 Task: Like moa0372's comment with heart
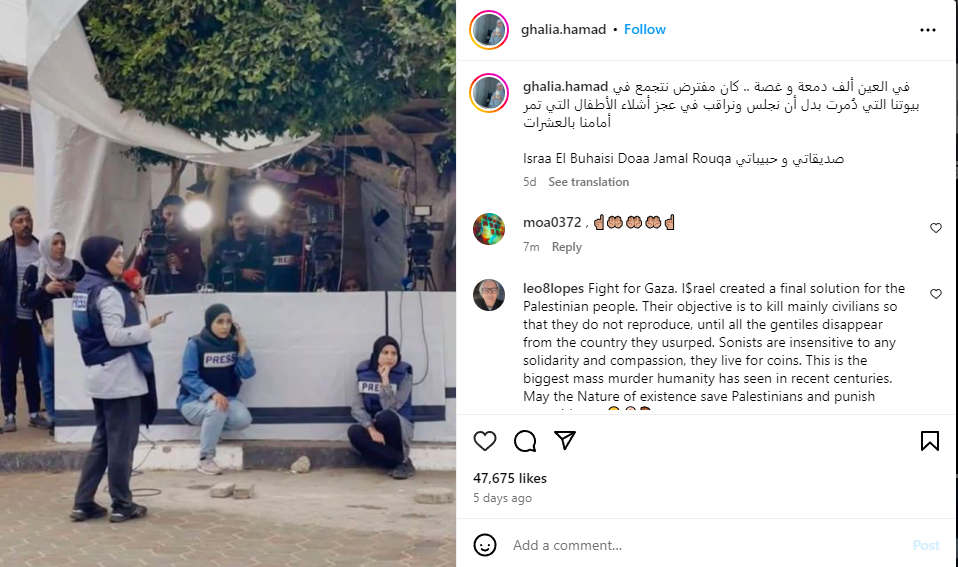(935, 228)
